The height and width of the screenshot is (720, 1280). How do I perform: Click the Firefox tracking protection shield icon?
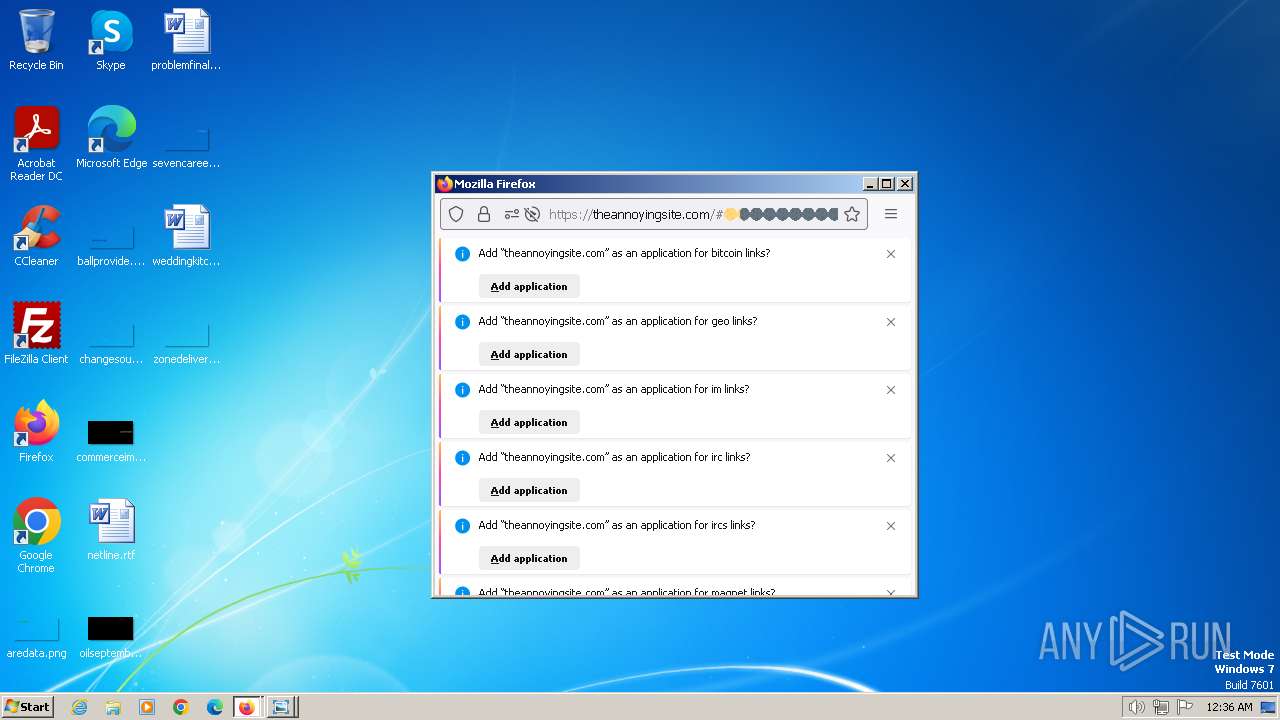click(x=456, y=214)
